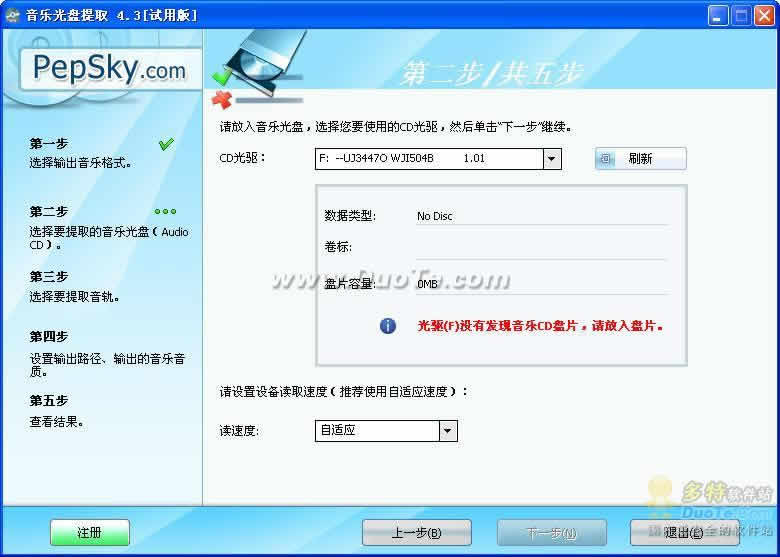Click the 自适应 read speed field
780x557 pixels.
[x=386, y=431]
